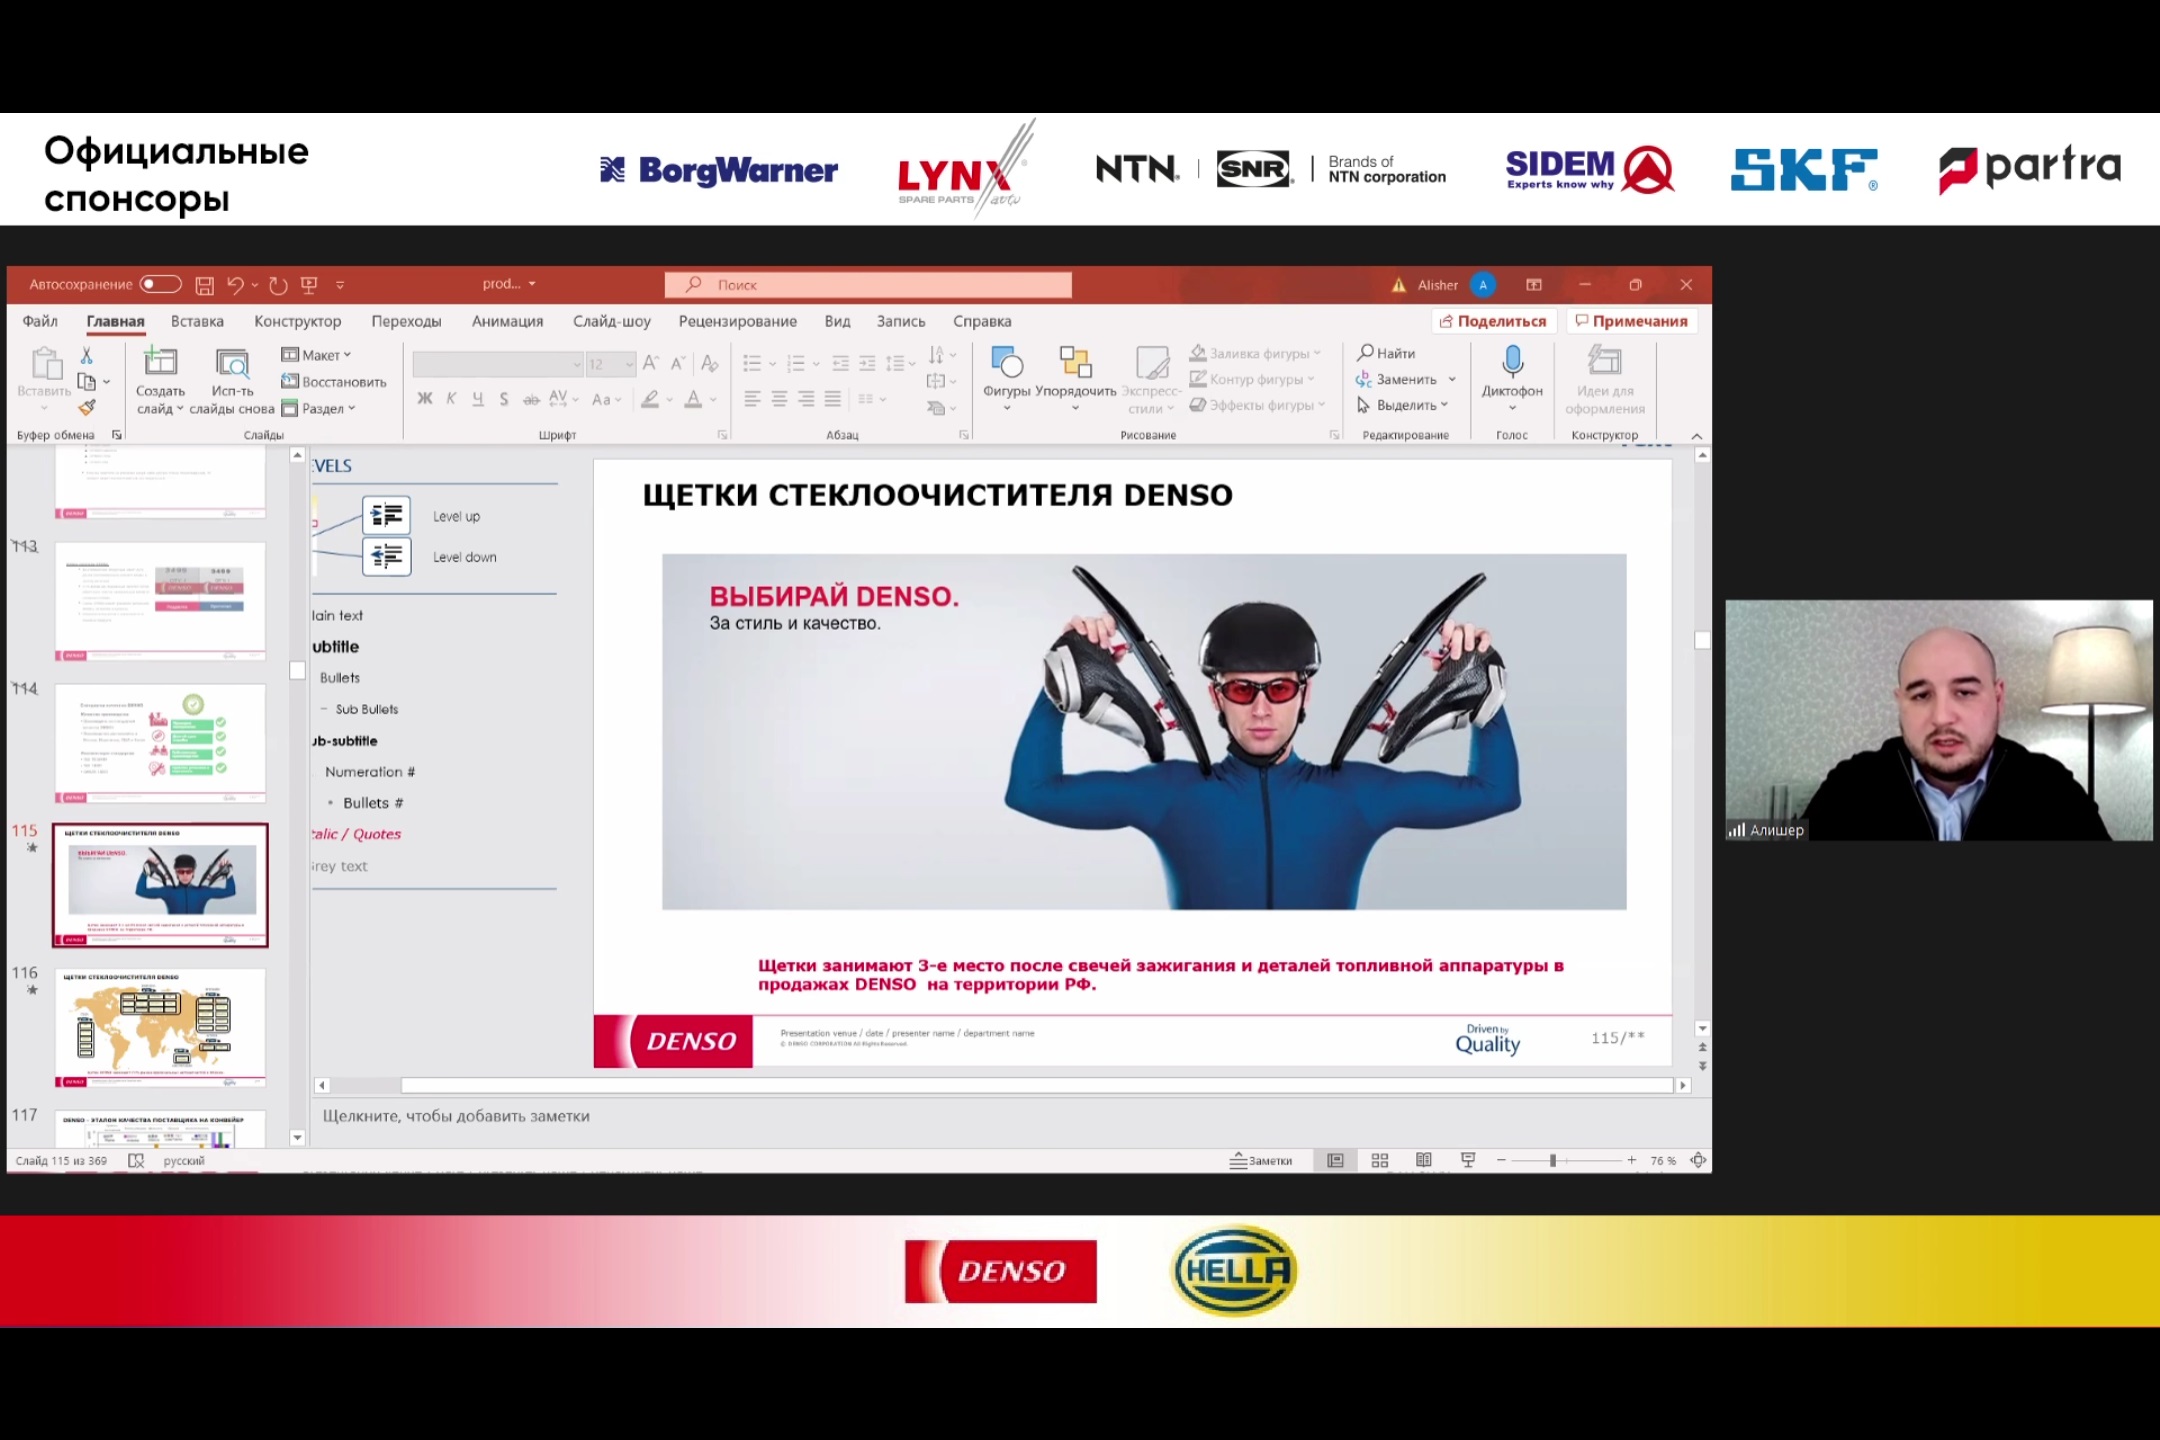The height and width of the screenshot is (1440, 2160).
Task: Click the Format Painter brush icon
Action: pos(87,407)
